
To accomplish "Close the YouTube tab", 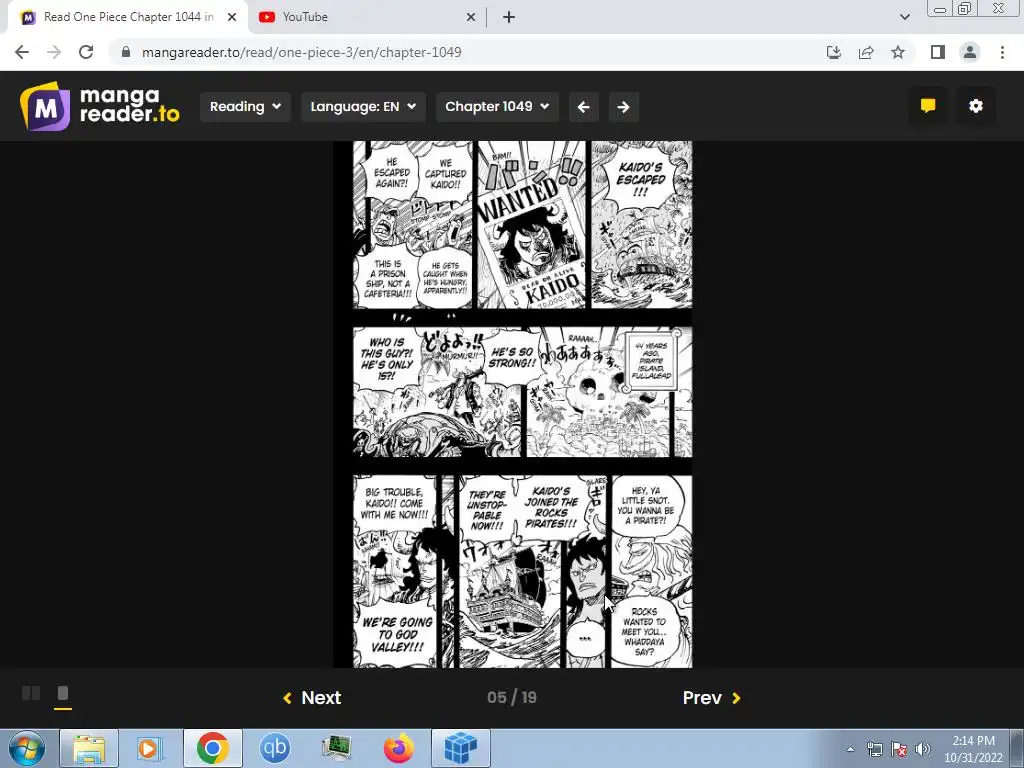I will 471,18.
